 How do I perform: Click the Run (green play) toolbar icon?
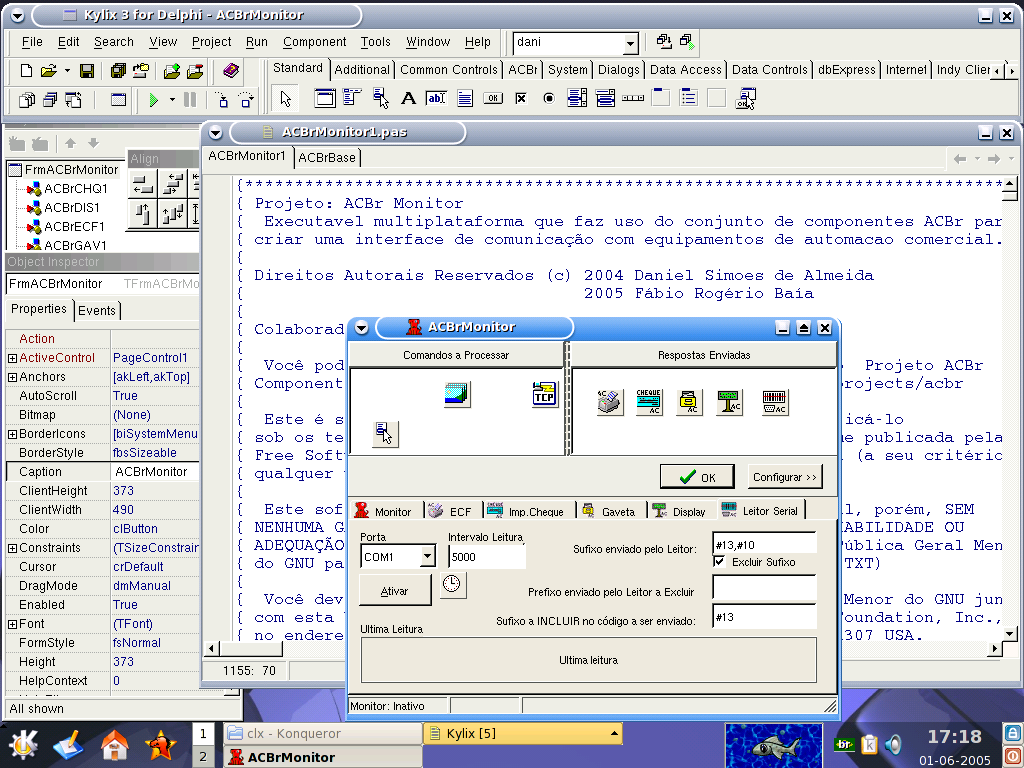(154, 100)
